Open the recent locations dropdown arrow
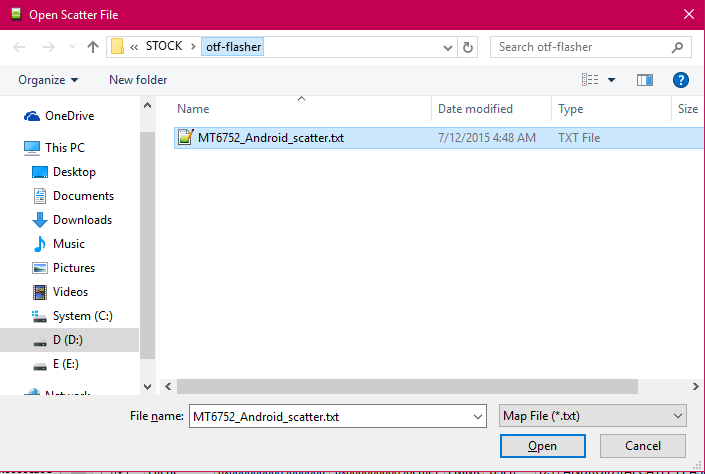The image size is (705, 474). (72, 47)
